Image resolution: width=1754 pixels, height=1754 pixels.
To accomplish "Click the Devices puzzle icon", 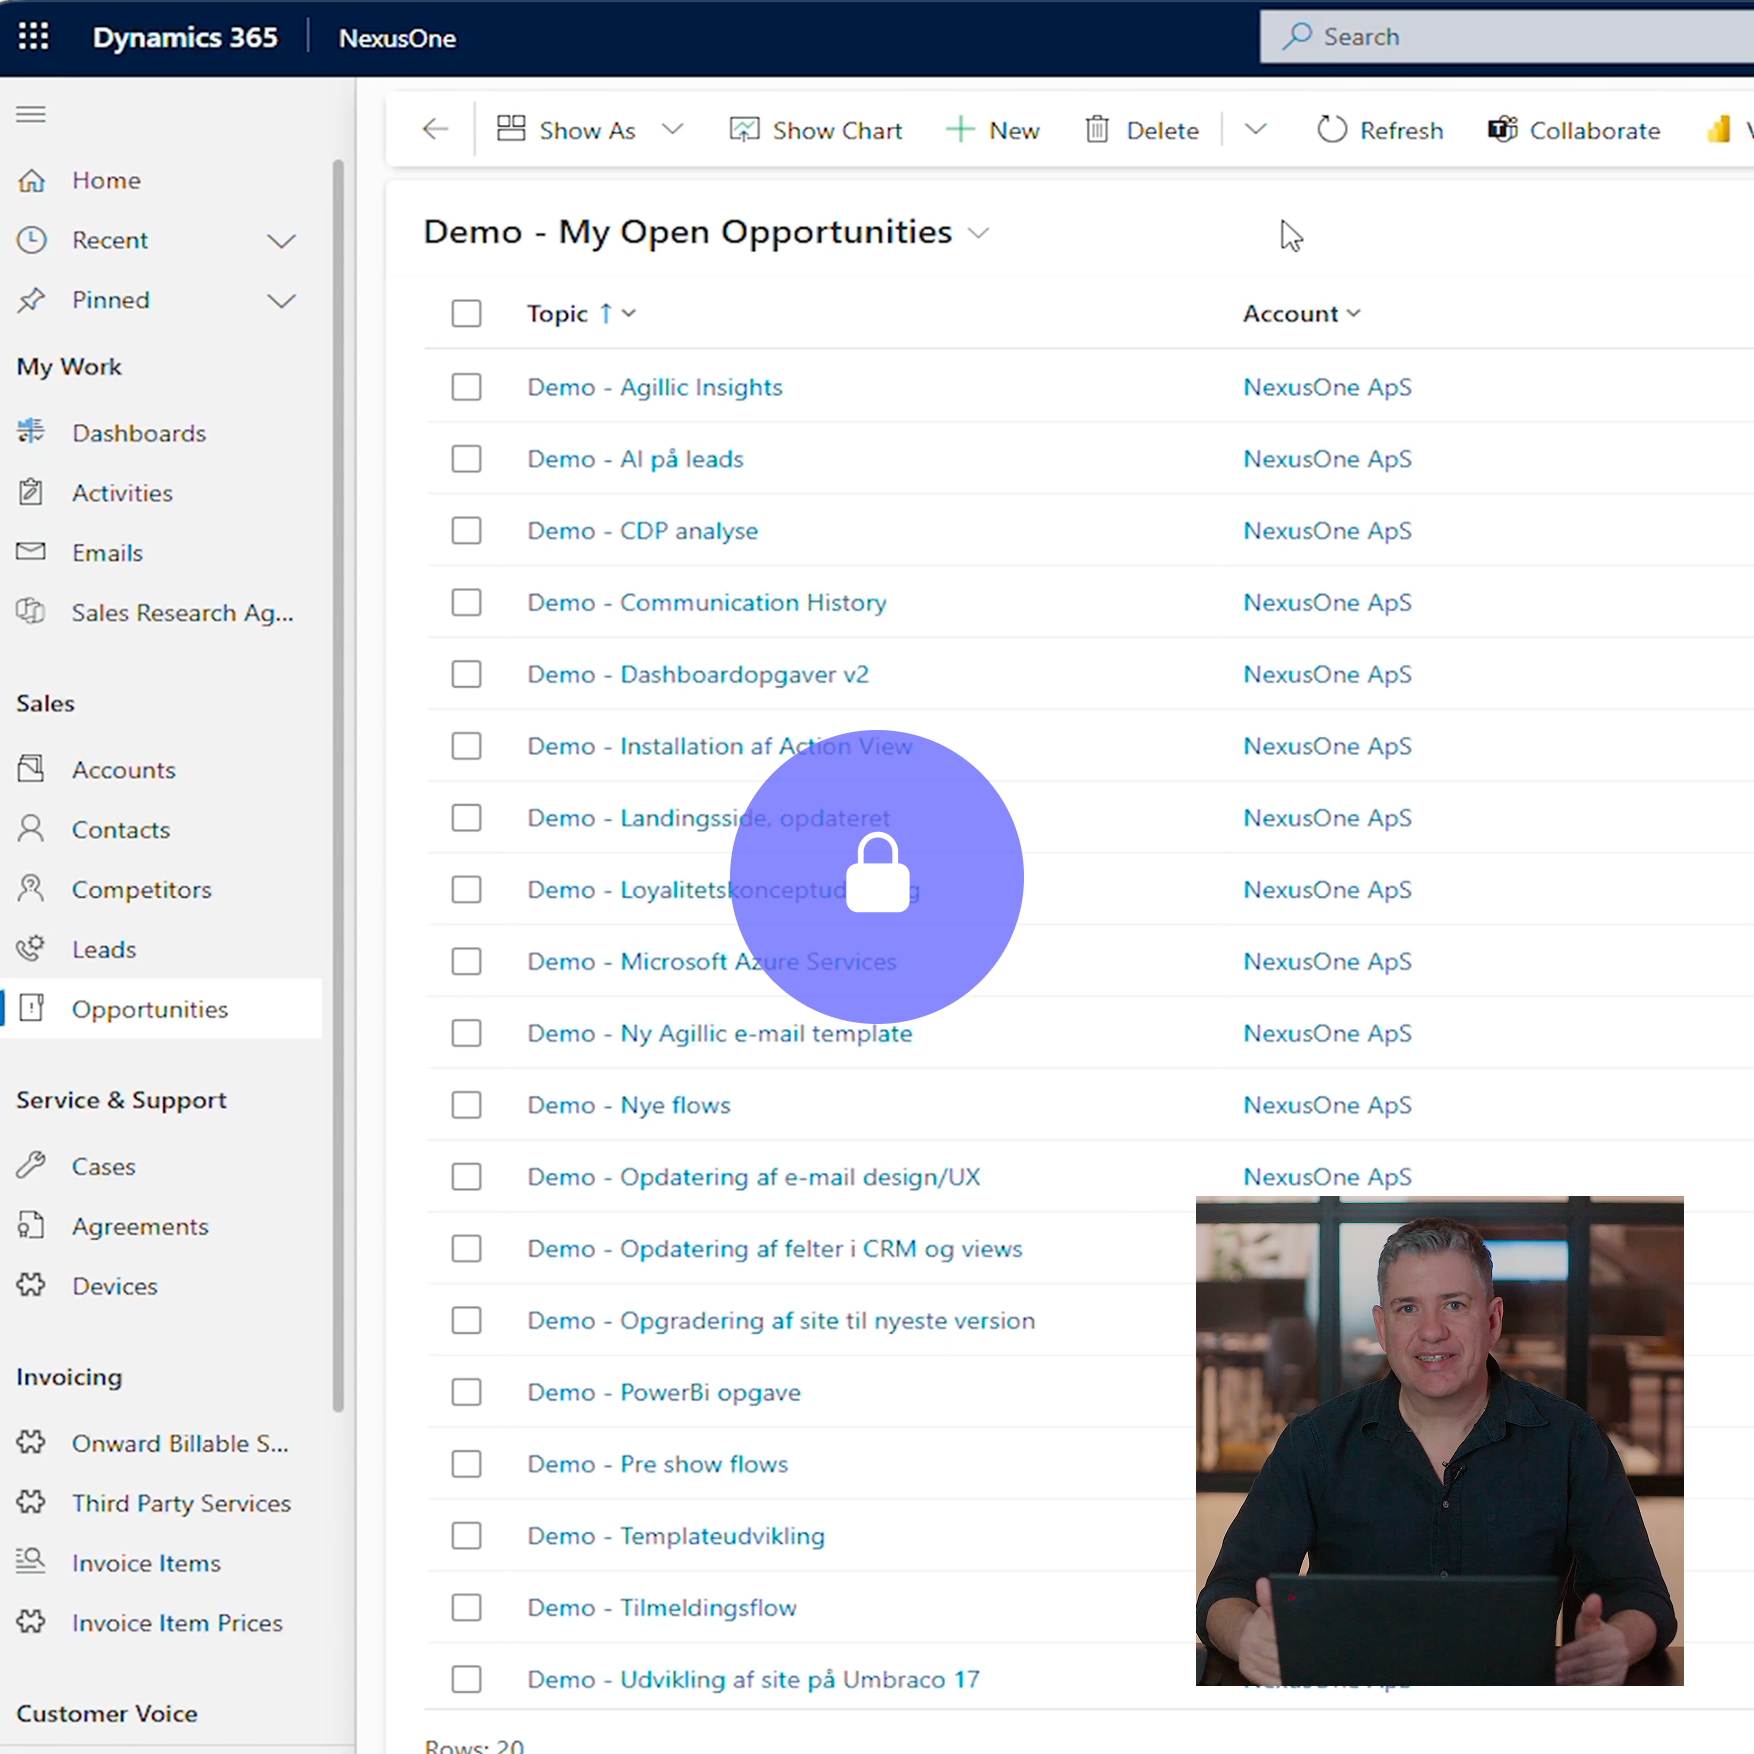I will (32, 1285).
